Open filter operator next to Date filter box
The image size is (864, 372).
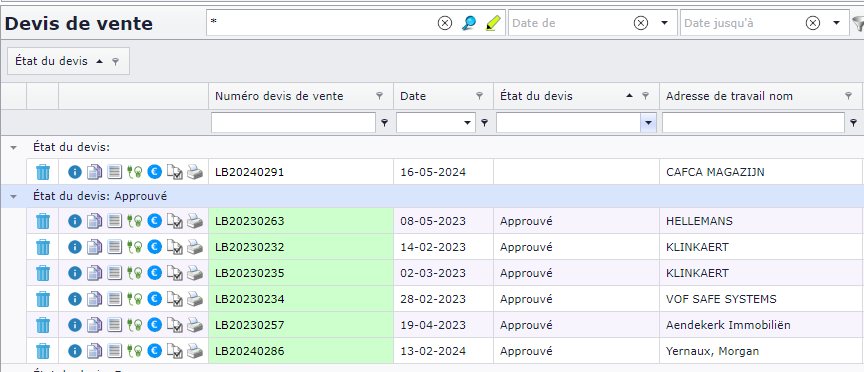[484, 123]
